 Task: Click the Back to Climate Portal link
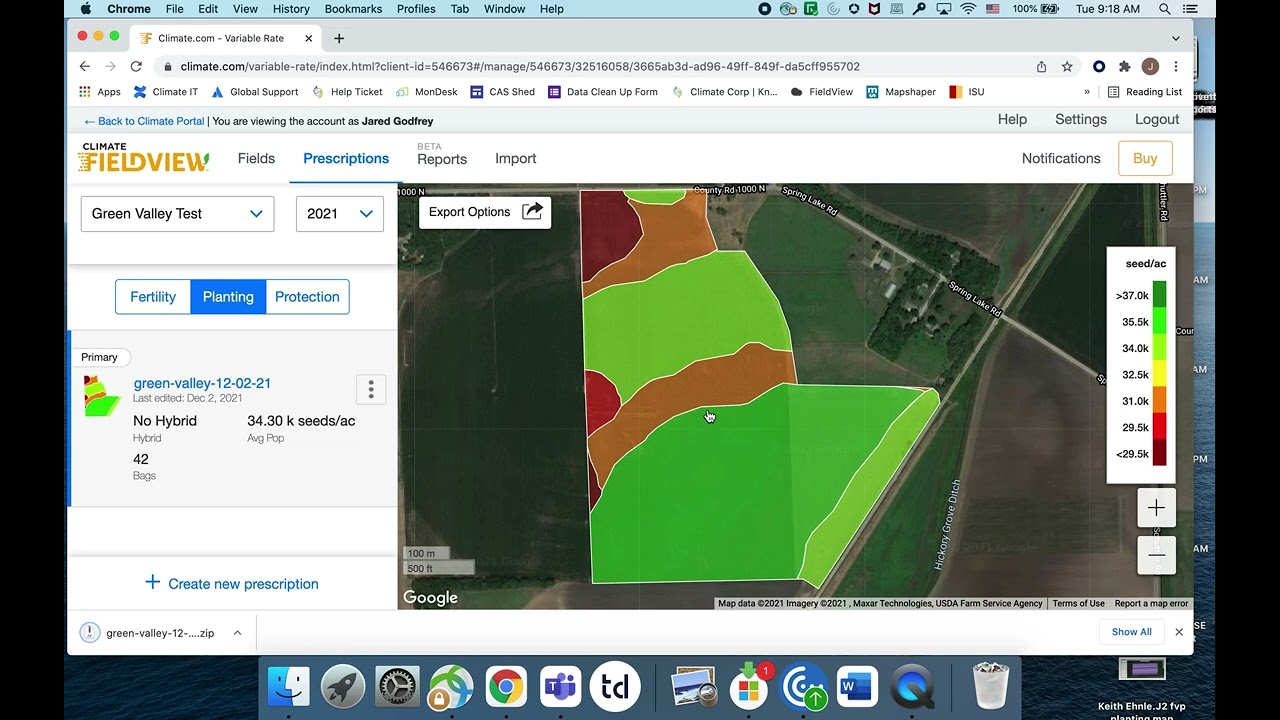click(144, 121)
